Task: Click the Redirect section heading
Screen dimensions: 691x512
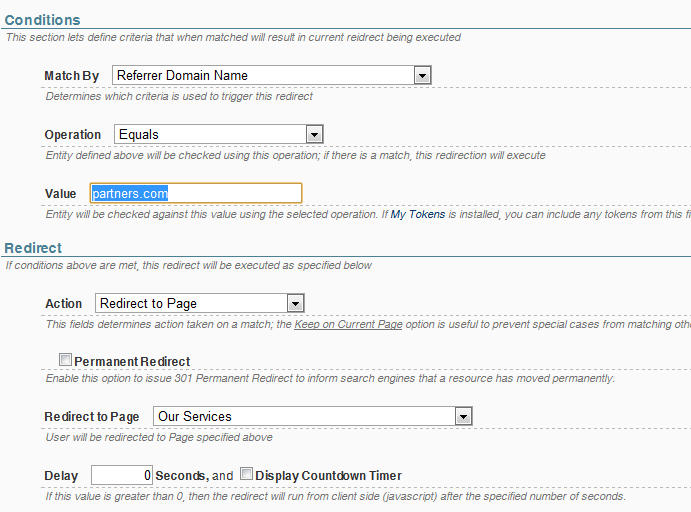Action: (x=33, y=248)
